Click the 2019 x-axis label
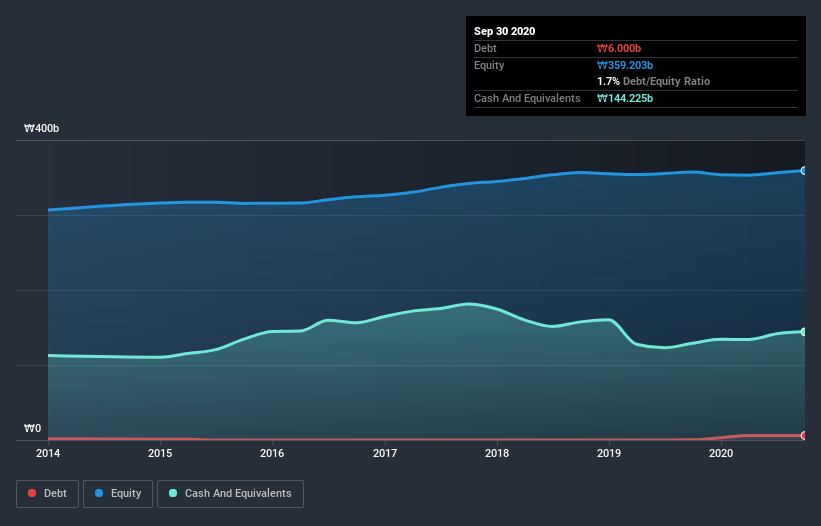This screenshot has height=526, width=821. (608, 453)
